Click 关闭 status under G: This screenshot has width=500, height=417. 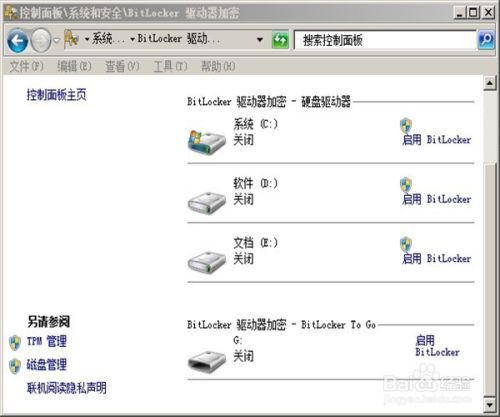[243, 356]
